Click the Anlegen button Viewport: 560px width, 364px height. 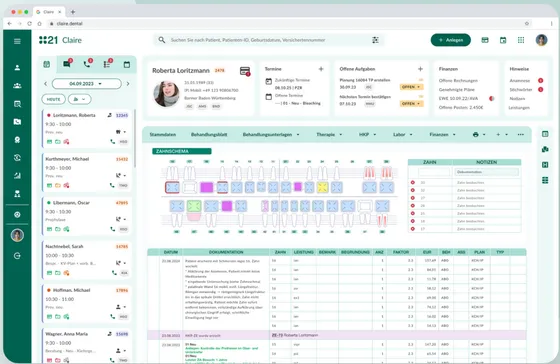pos(451,40)
